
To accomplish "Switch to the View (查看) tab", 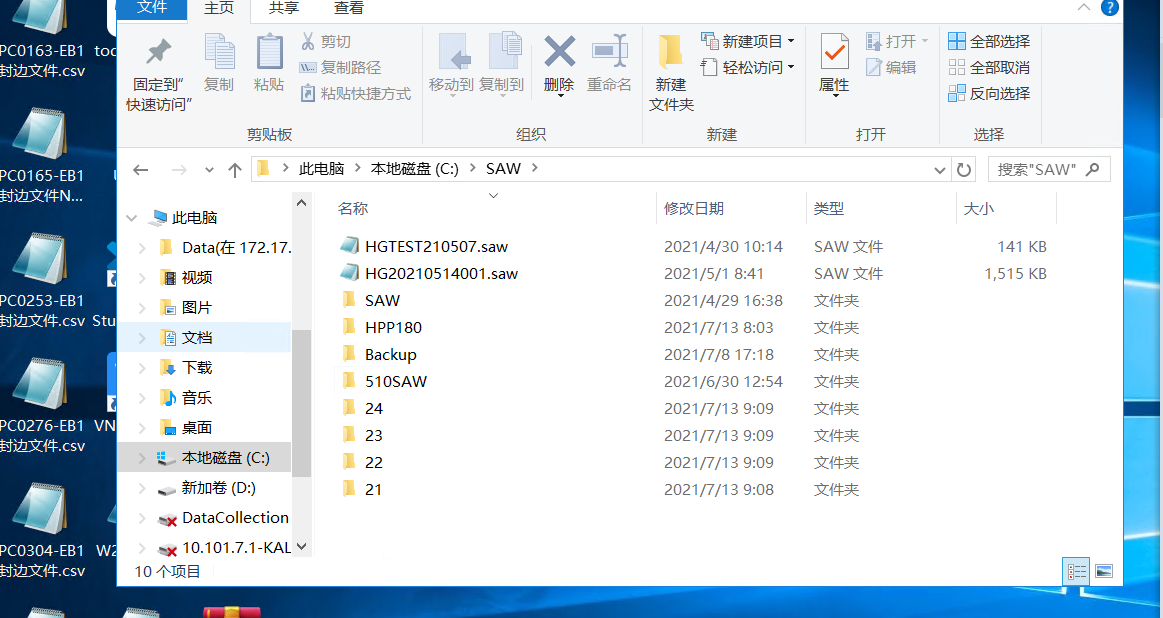I will click(x=349, y=8).
